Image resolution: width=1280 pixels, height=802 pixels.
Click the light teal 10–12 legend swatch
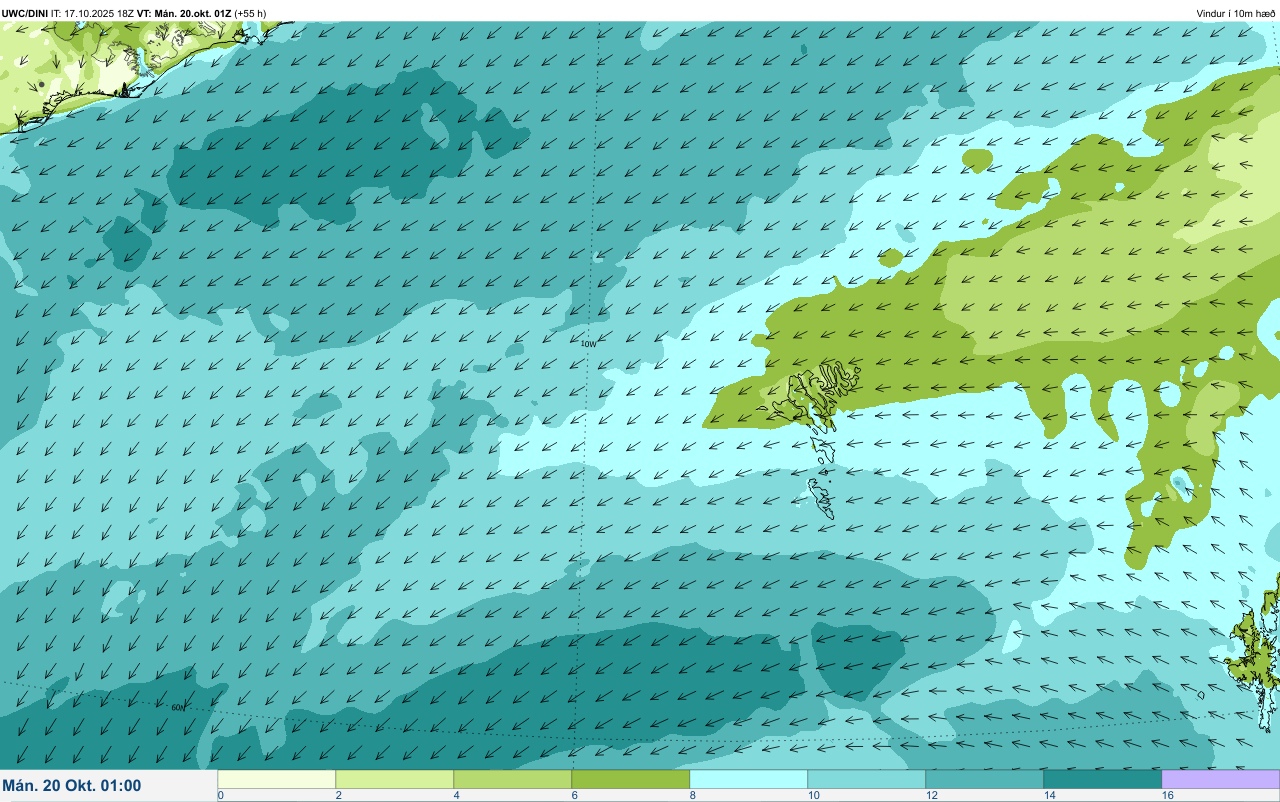pyautogui.click(x=866, y=779)
